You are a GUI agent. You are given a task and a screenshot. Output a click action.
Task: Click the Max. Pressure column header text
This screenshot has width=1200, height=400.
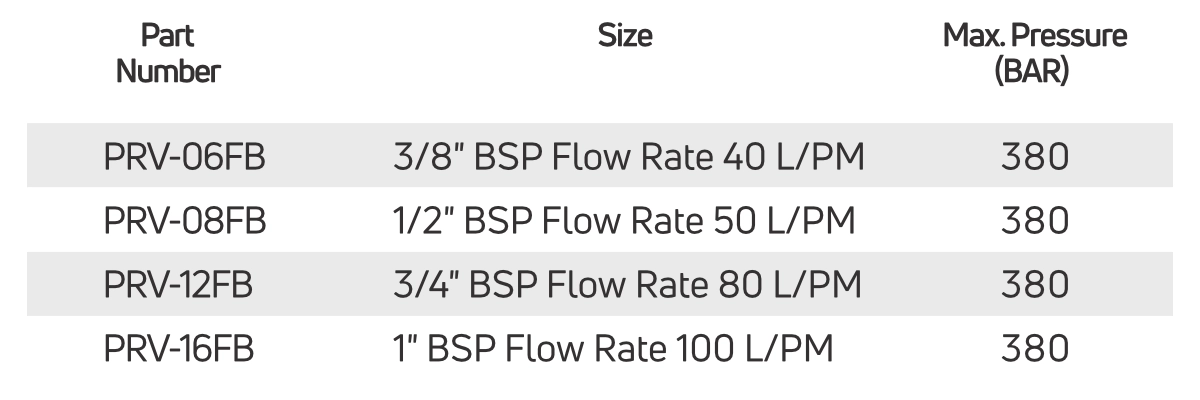tap(1035, 37)
